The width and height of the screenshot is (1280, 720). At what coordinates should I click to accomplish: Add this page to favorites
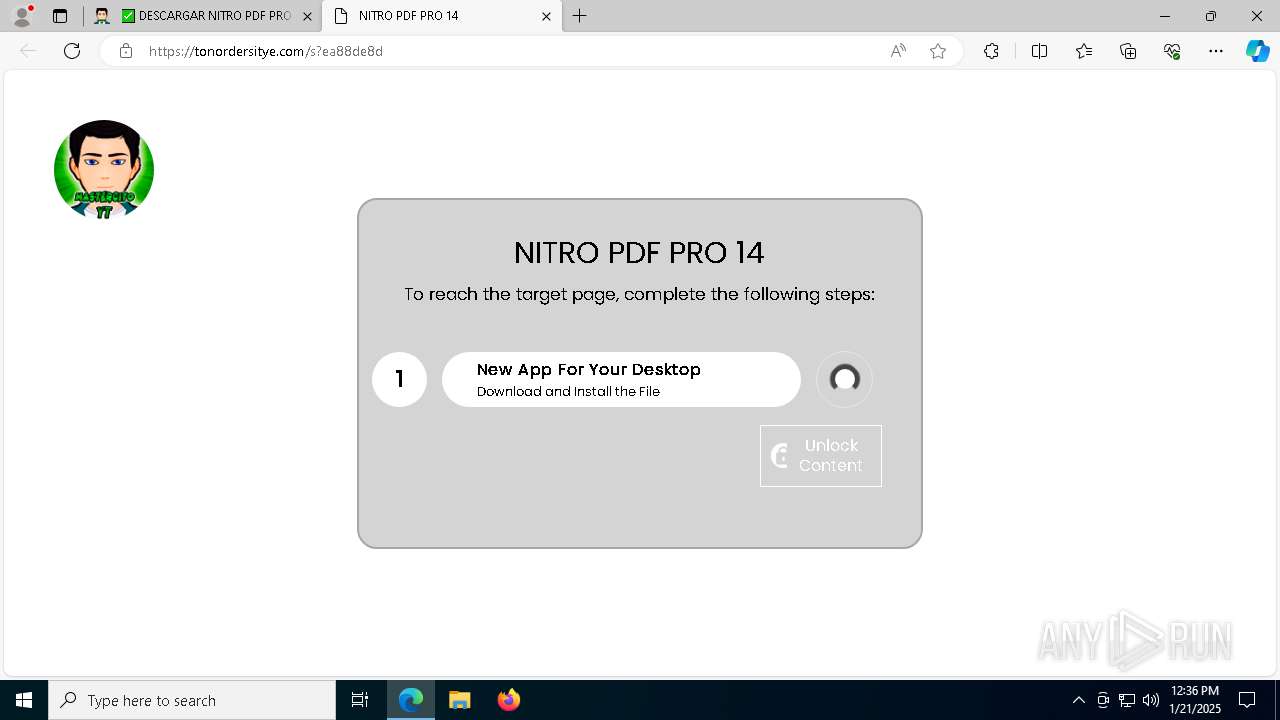(x=938, y=51)
